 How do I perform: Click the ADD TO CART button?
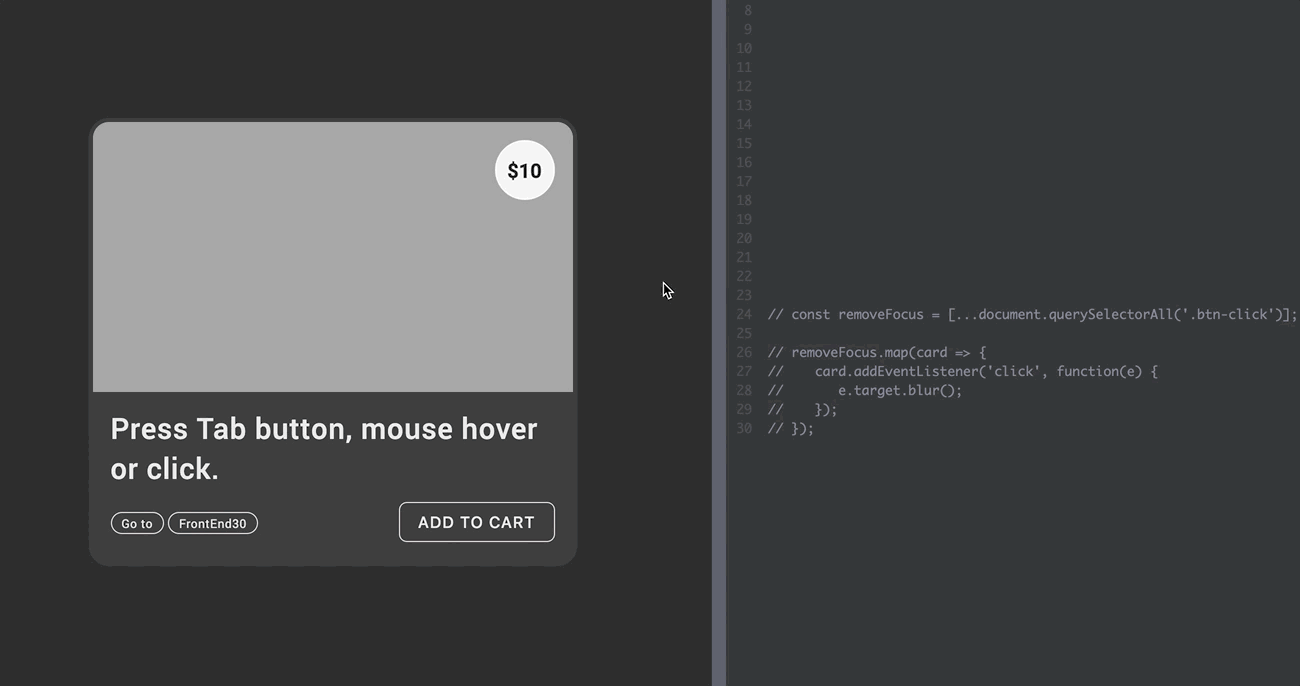click(476, 522)
